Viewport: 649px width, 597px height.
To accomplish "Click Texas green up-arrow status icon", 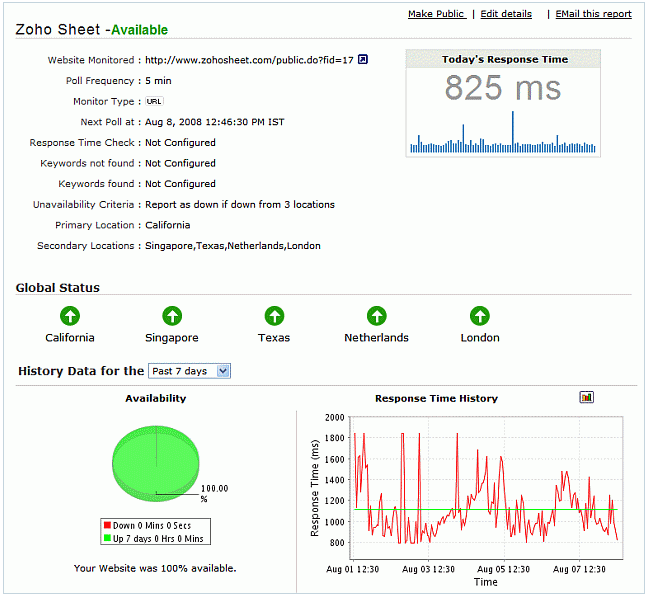I will point(274,316).
